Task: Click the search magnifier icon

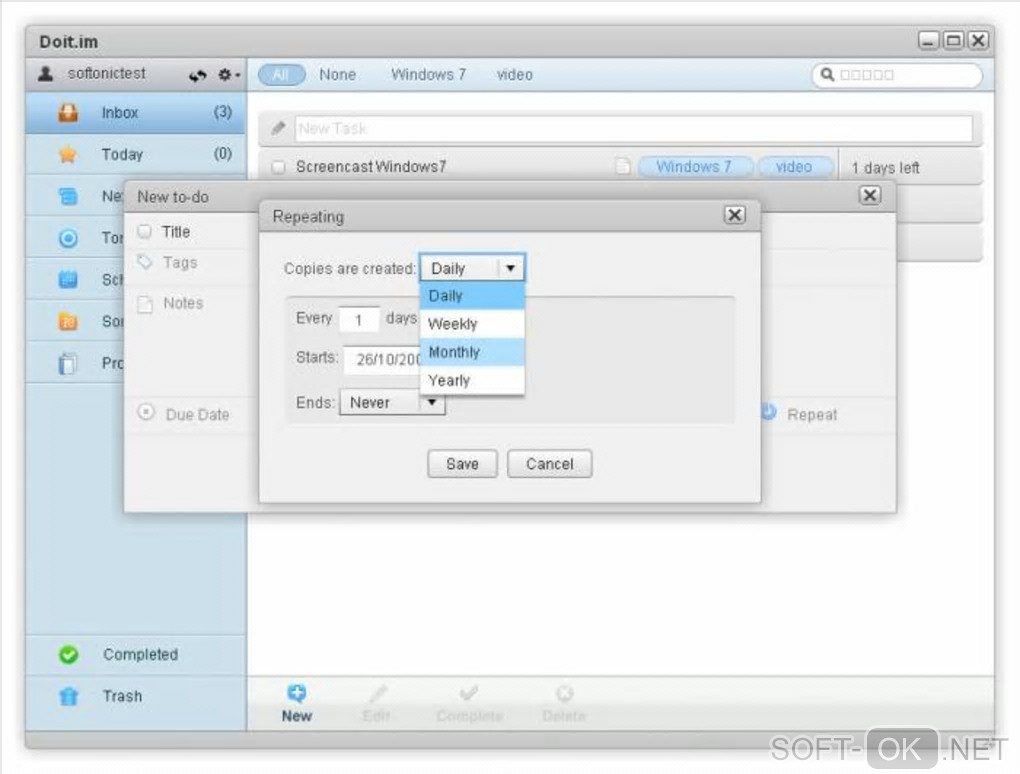Action: [x=827, y=75]
